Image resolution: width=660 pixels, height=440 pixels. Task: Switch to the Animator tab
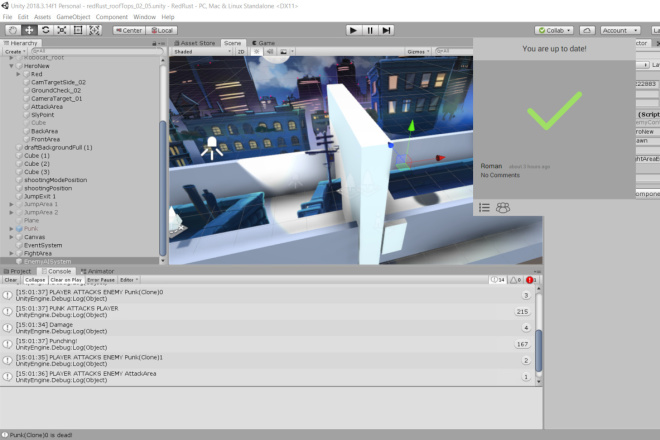[x=98, y=271]
